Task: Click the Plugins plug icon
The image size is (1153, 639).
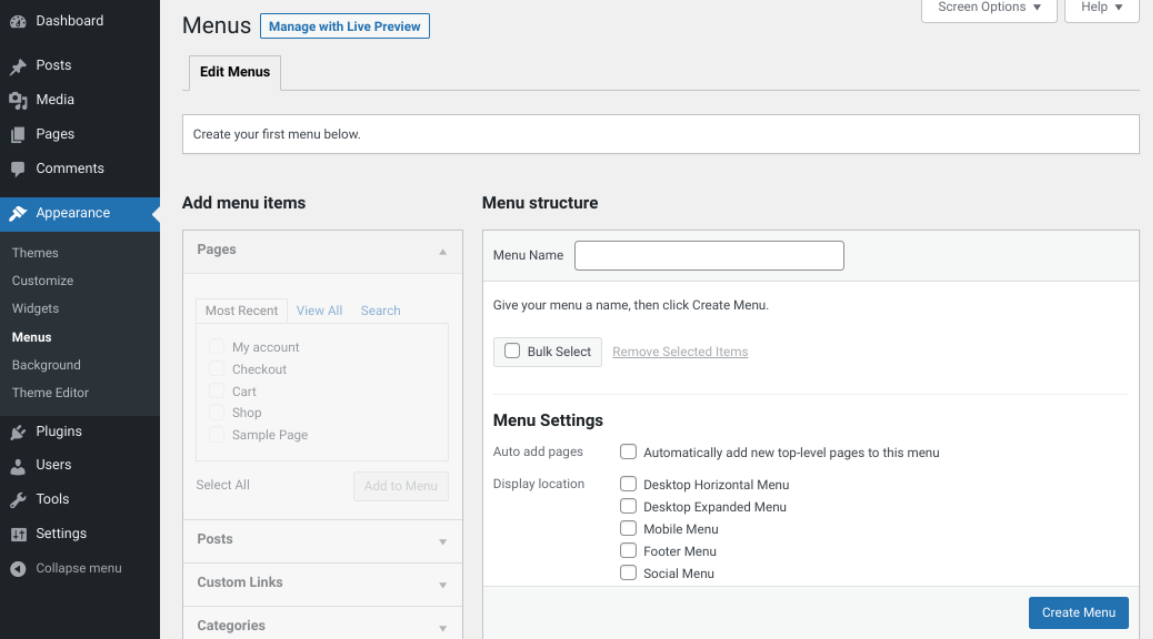Action: [x=18, y=432]
